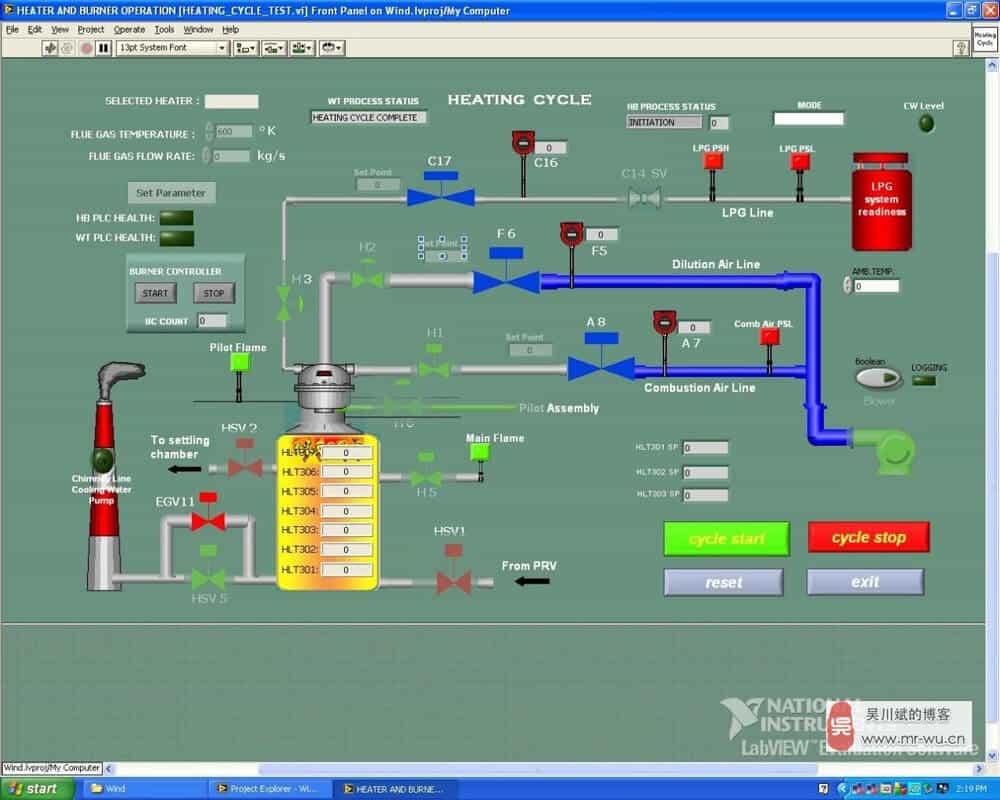This screenshot has height=800, width=1000.
Task: Click the red cycle stop button
Action: click(x=869, y=537)
